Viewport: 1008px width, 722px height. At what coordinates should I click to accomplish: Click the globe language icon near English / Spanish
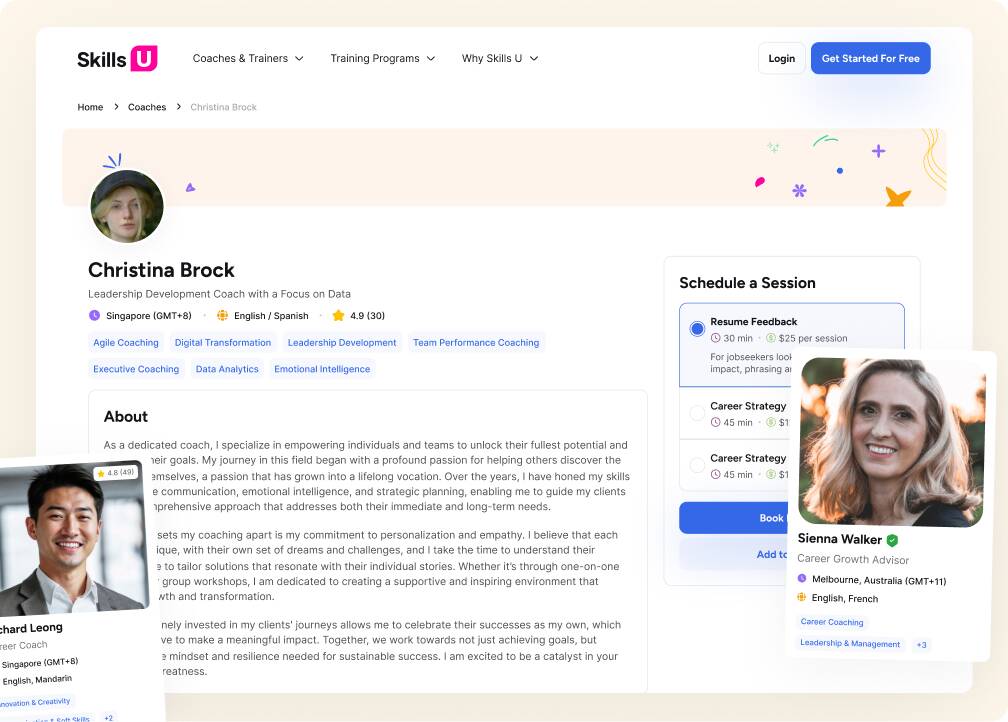222,316
